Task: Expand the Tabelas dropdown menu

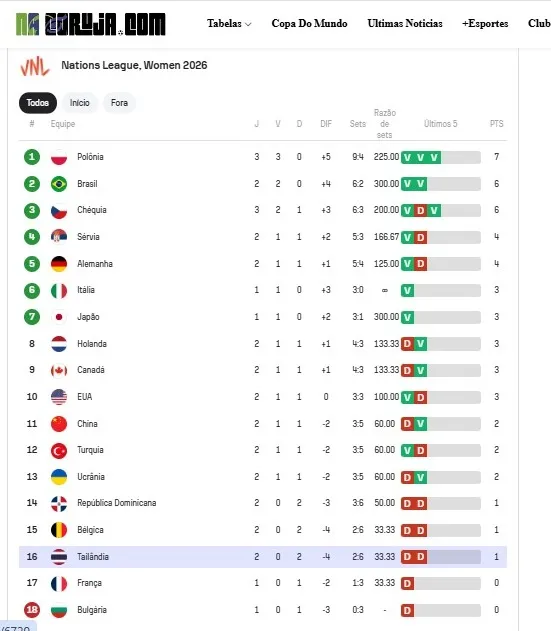Action: [229, 23]
